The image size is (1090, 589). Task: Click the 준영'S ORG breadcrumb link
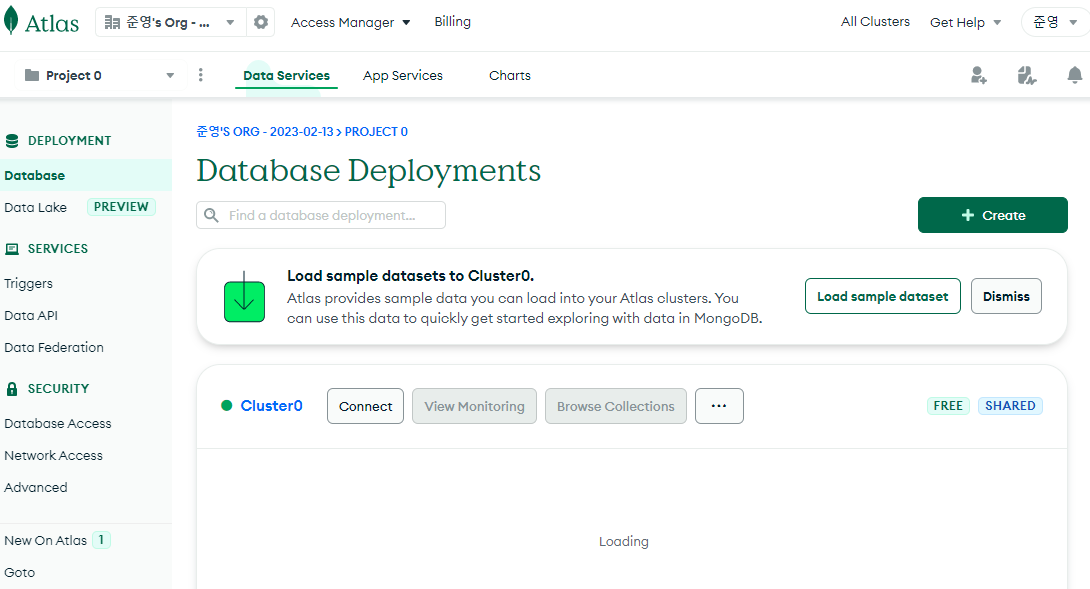click(265, 131)
